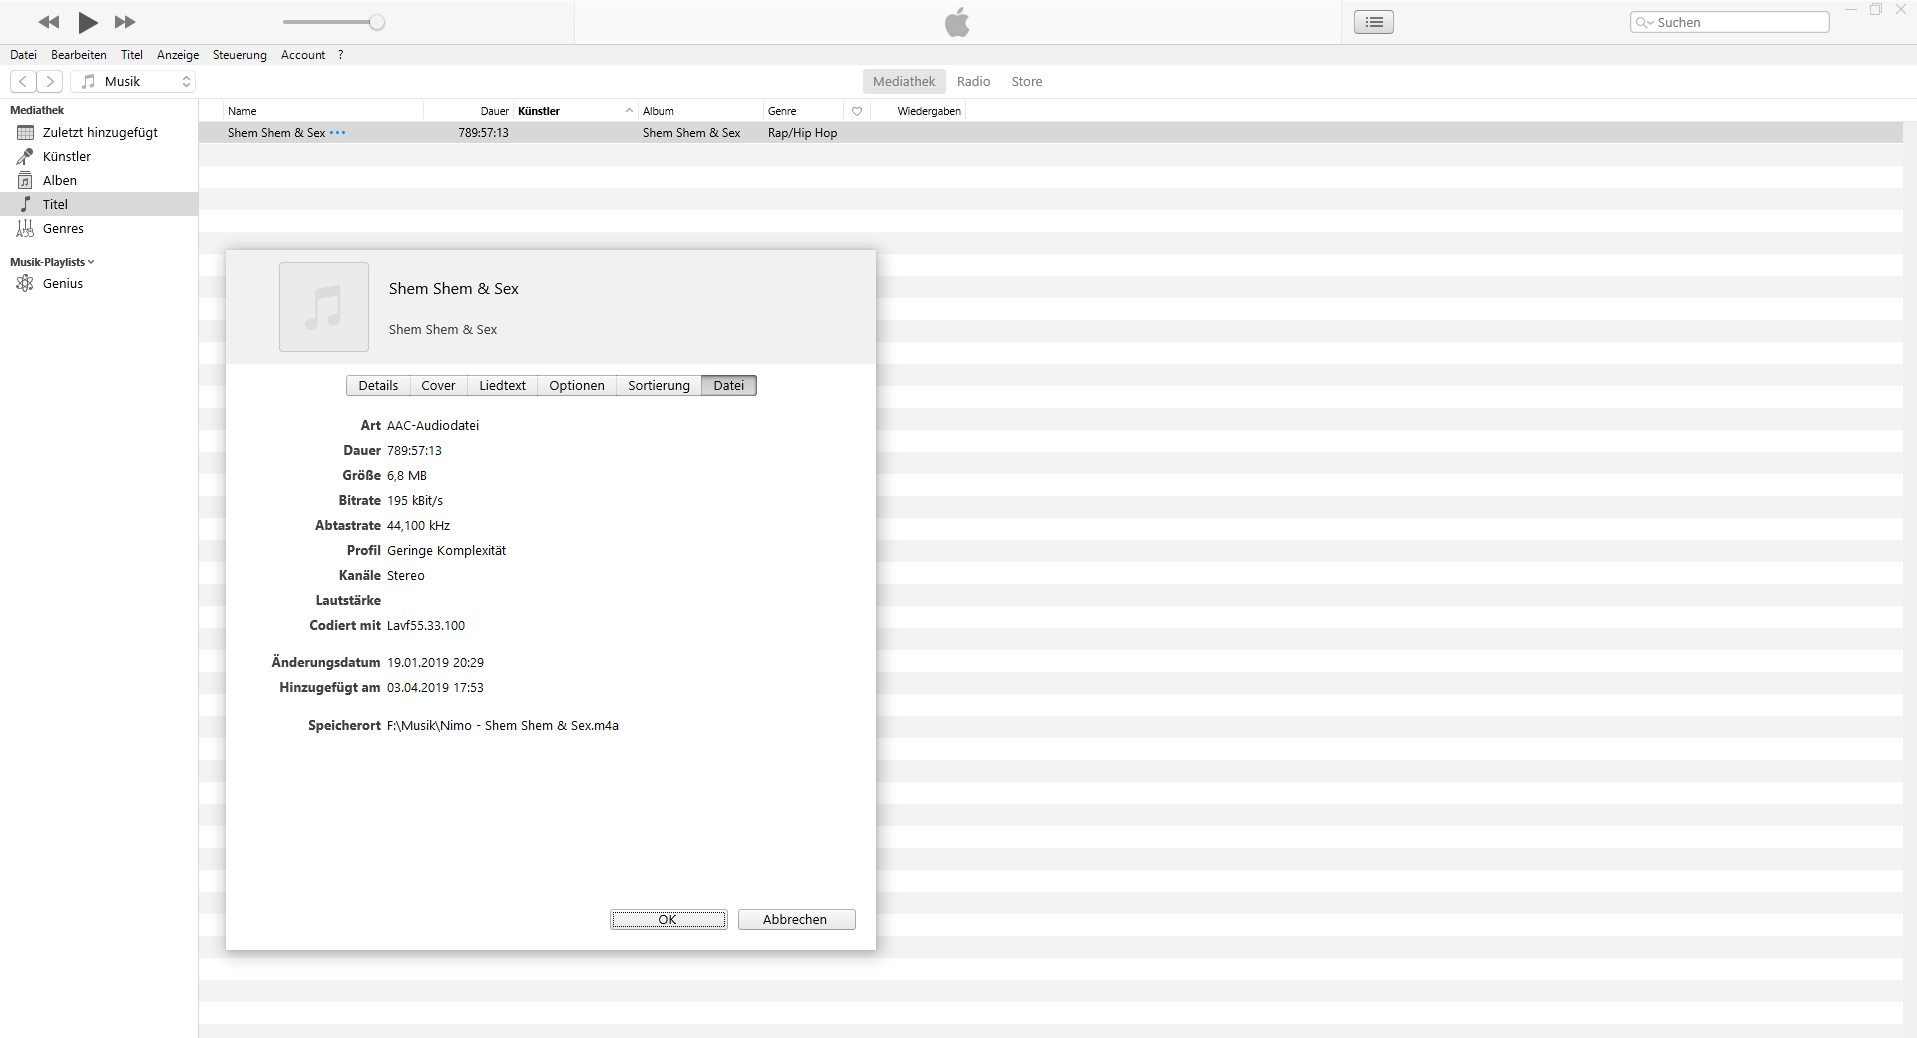Click the Rap/Hip Hop genre cell
Image resolution: width=1917 pixels, height=1038 pixels.
pos(802,133)
